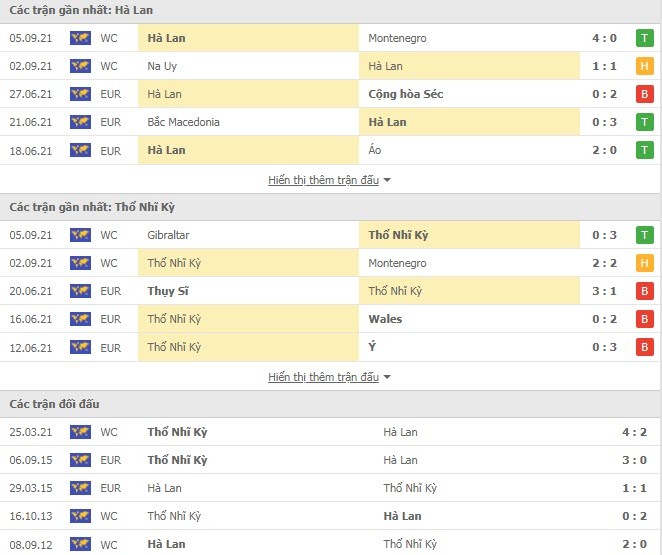Click the orange H badge for Thổ Nhĩ Kỳ vs Montenegro
Viewport: 662px width, 555px height.
pyautogui.click(x=644, y=263)
